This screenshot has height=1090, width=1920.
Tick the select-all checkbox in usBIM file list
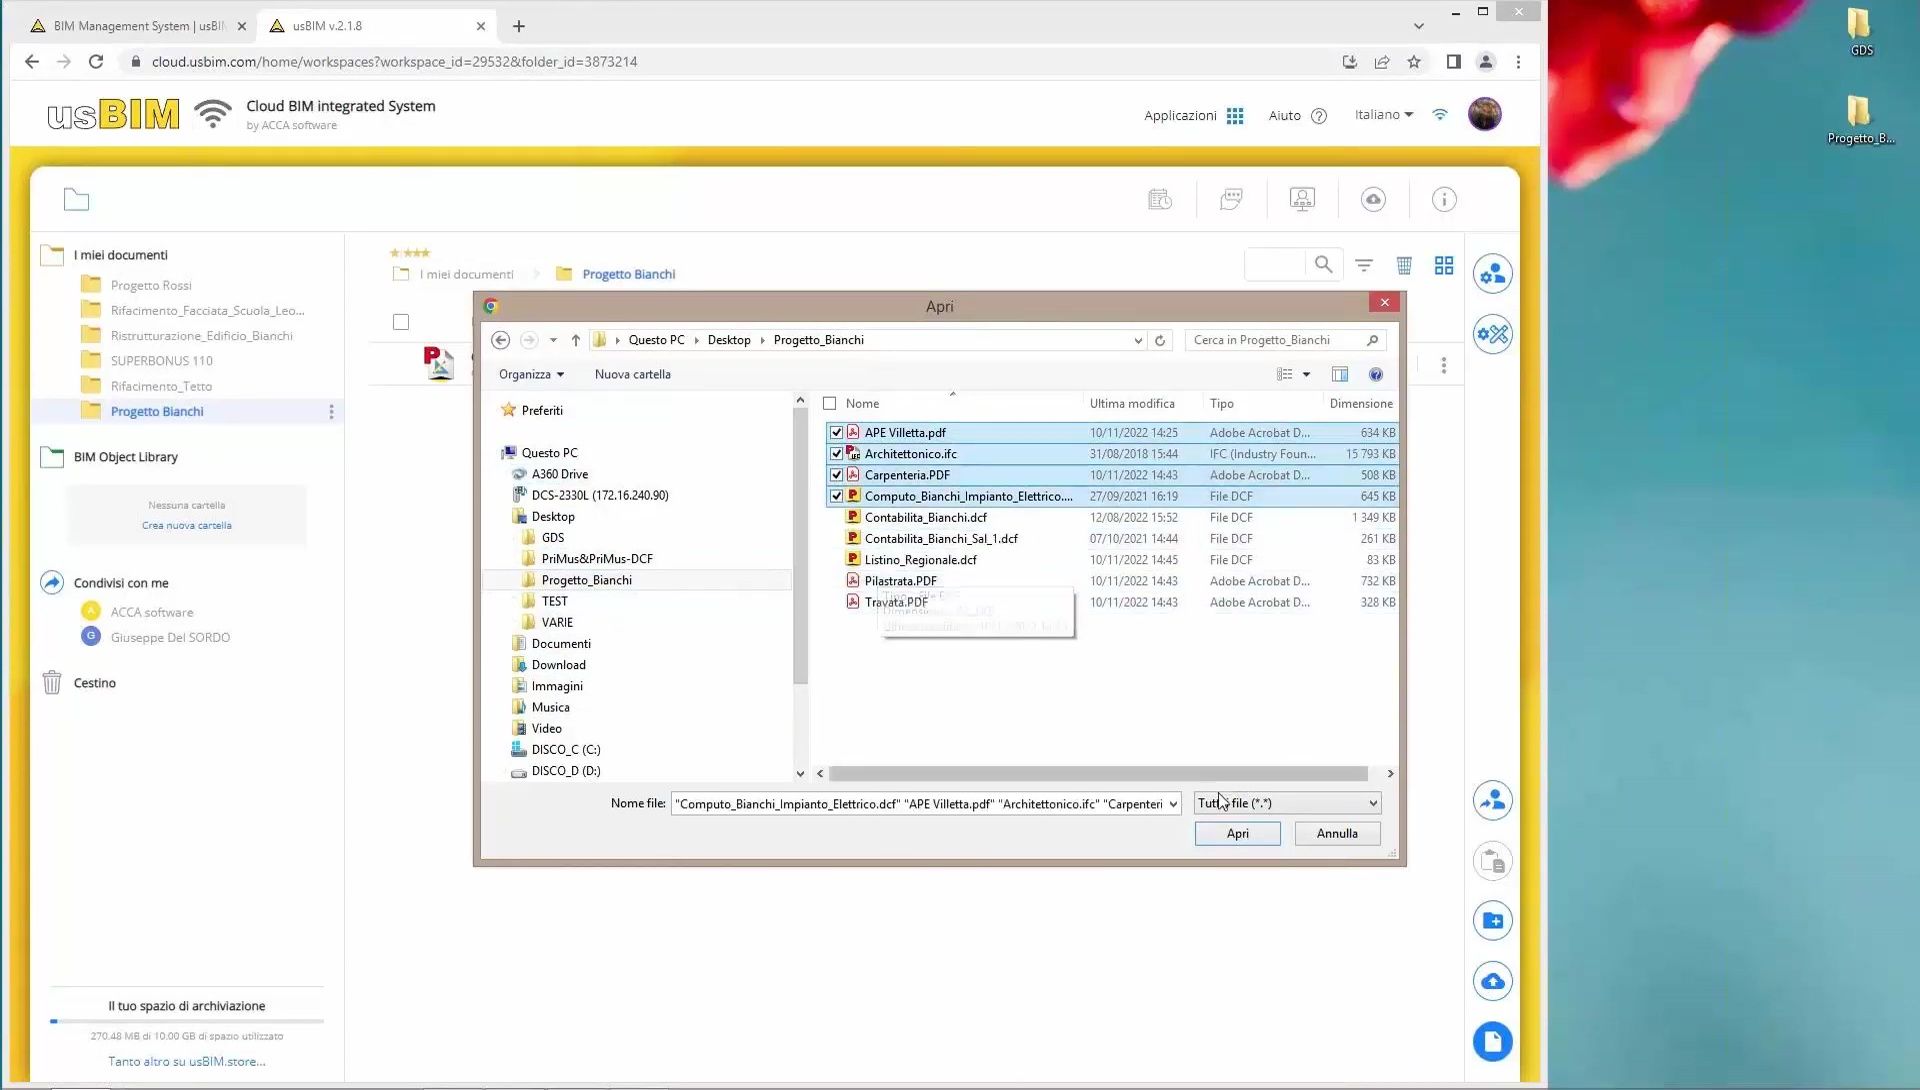(x=401, y=322)
